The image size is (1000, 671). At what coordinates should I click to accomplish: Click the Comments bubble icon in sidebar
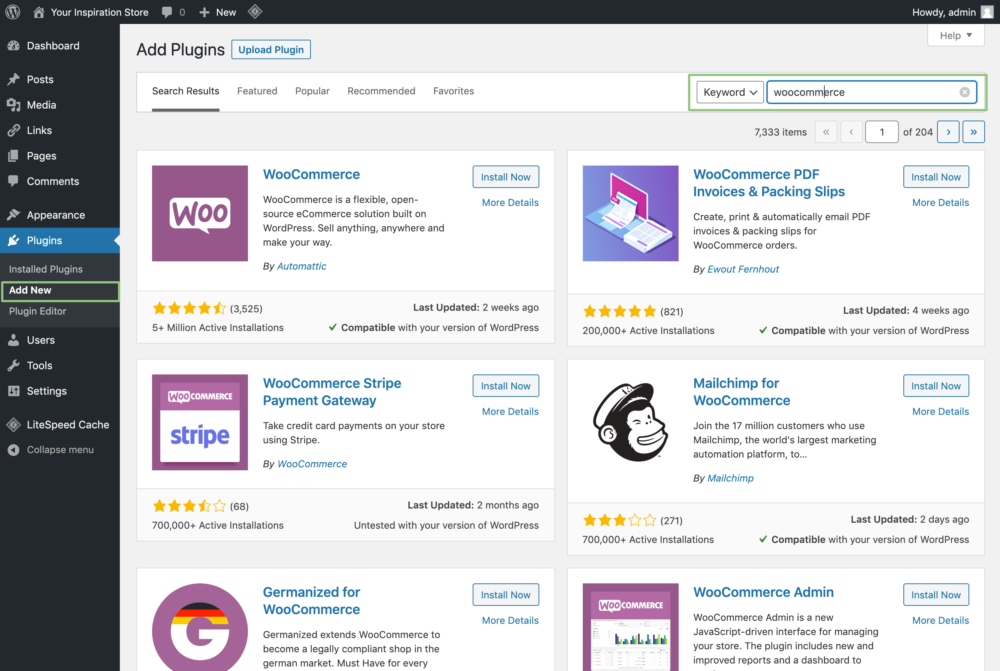coord(13,181)
